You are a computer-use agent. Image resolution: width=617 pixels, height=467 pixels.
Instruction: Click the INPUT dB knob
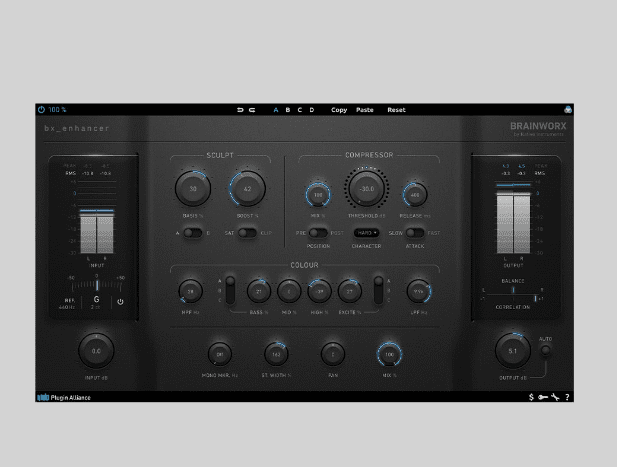click(96, 351)
